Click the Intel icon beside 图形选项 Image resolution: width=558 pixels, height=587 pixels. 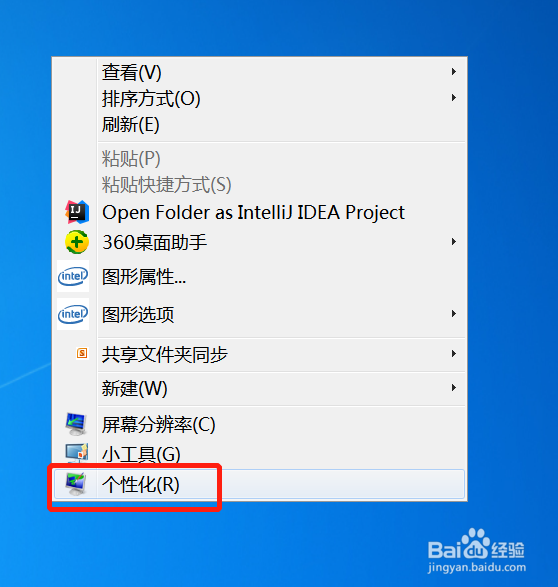pos(73,314)
